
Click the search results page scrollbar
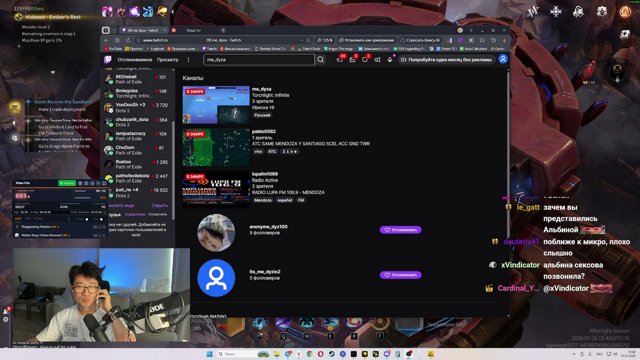tap(508, 155)
